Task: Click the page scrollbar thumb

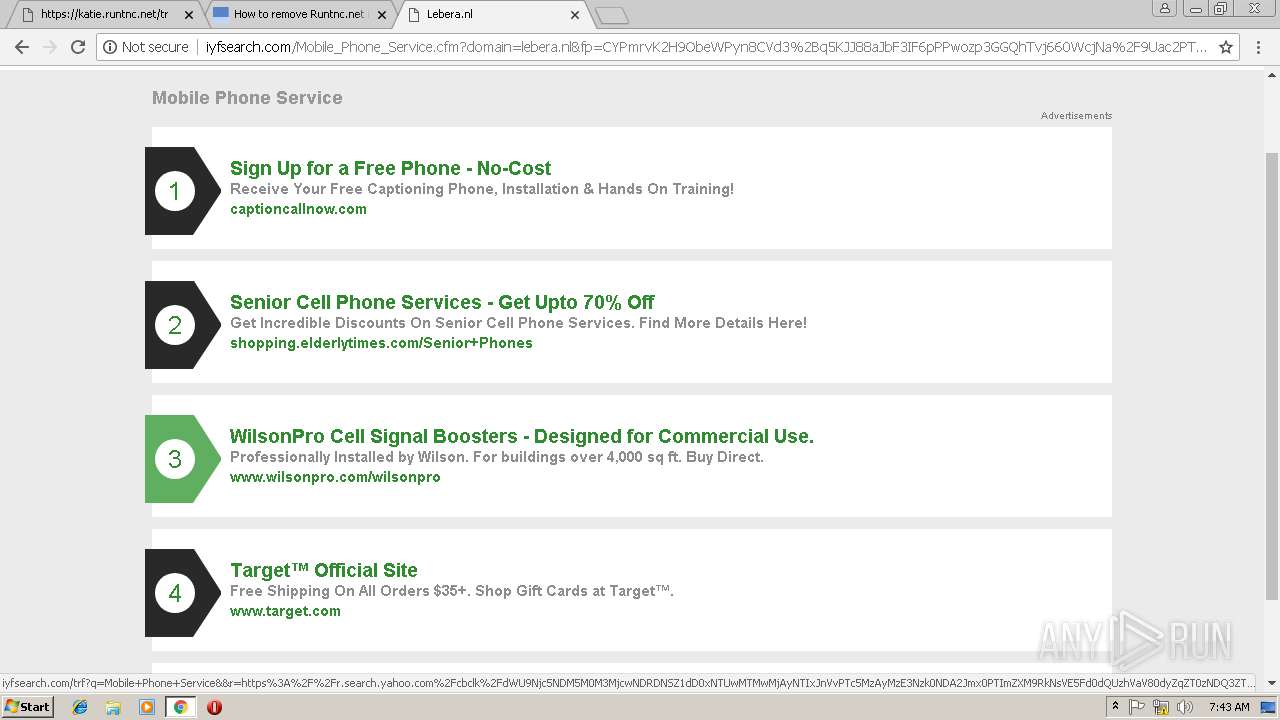Action: coord(1272,375)
